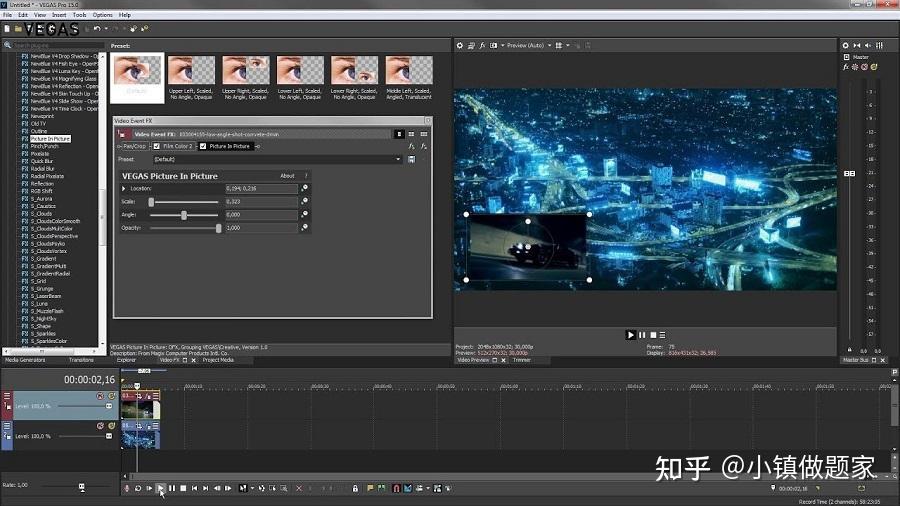Toggle snapping magnet icon in timeline toolbar

[396, 488]
